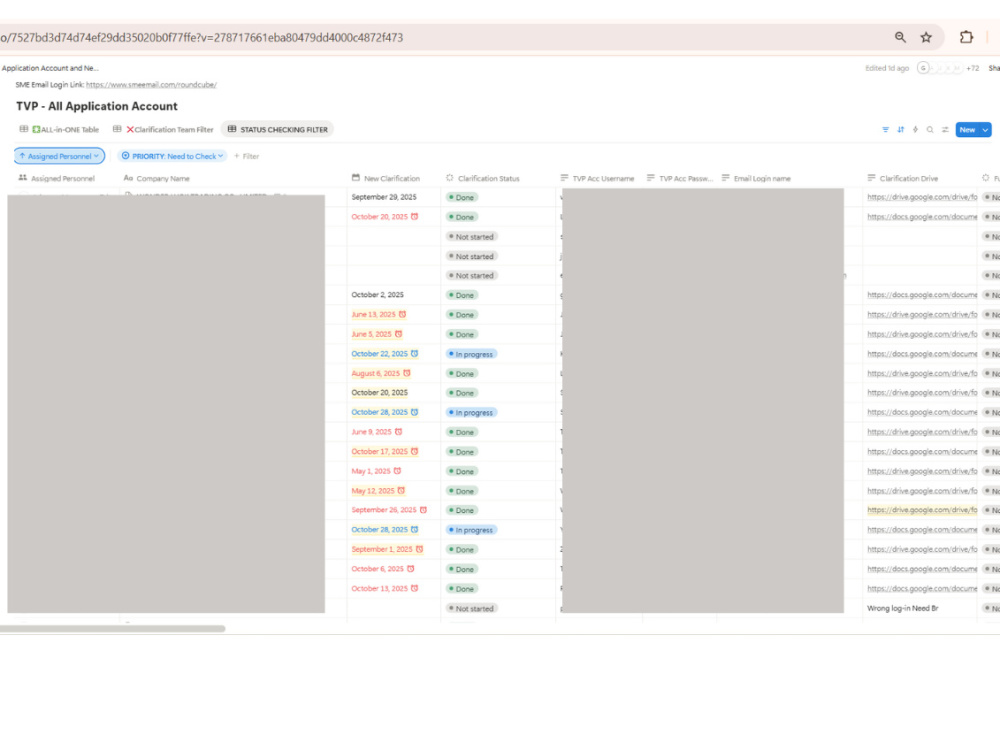The height and width of the screenshot is (750, 1000).
Task: Click the reminder icon beside September 26, 2025
Action: 423,510
